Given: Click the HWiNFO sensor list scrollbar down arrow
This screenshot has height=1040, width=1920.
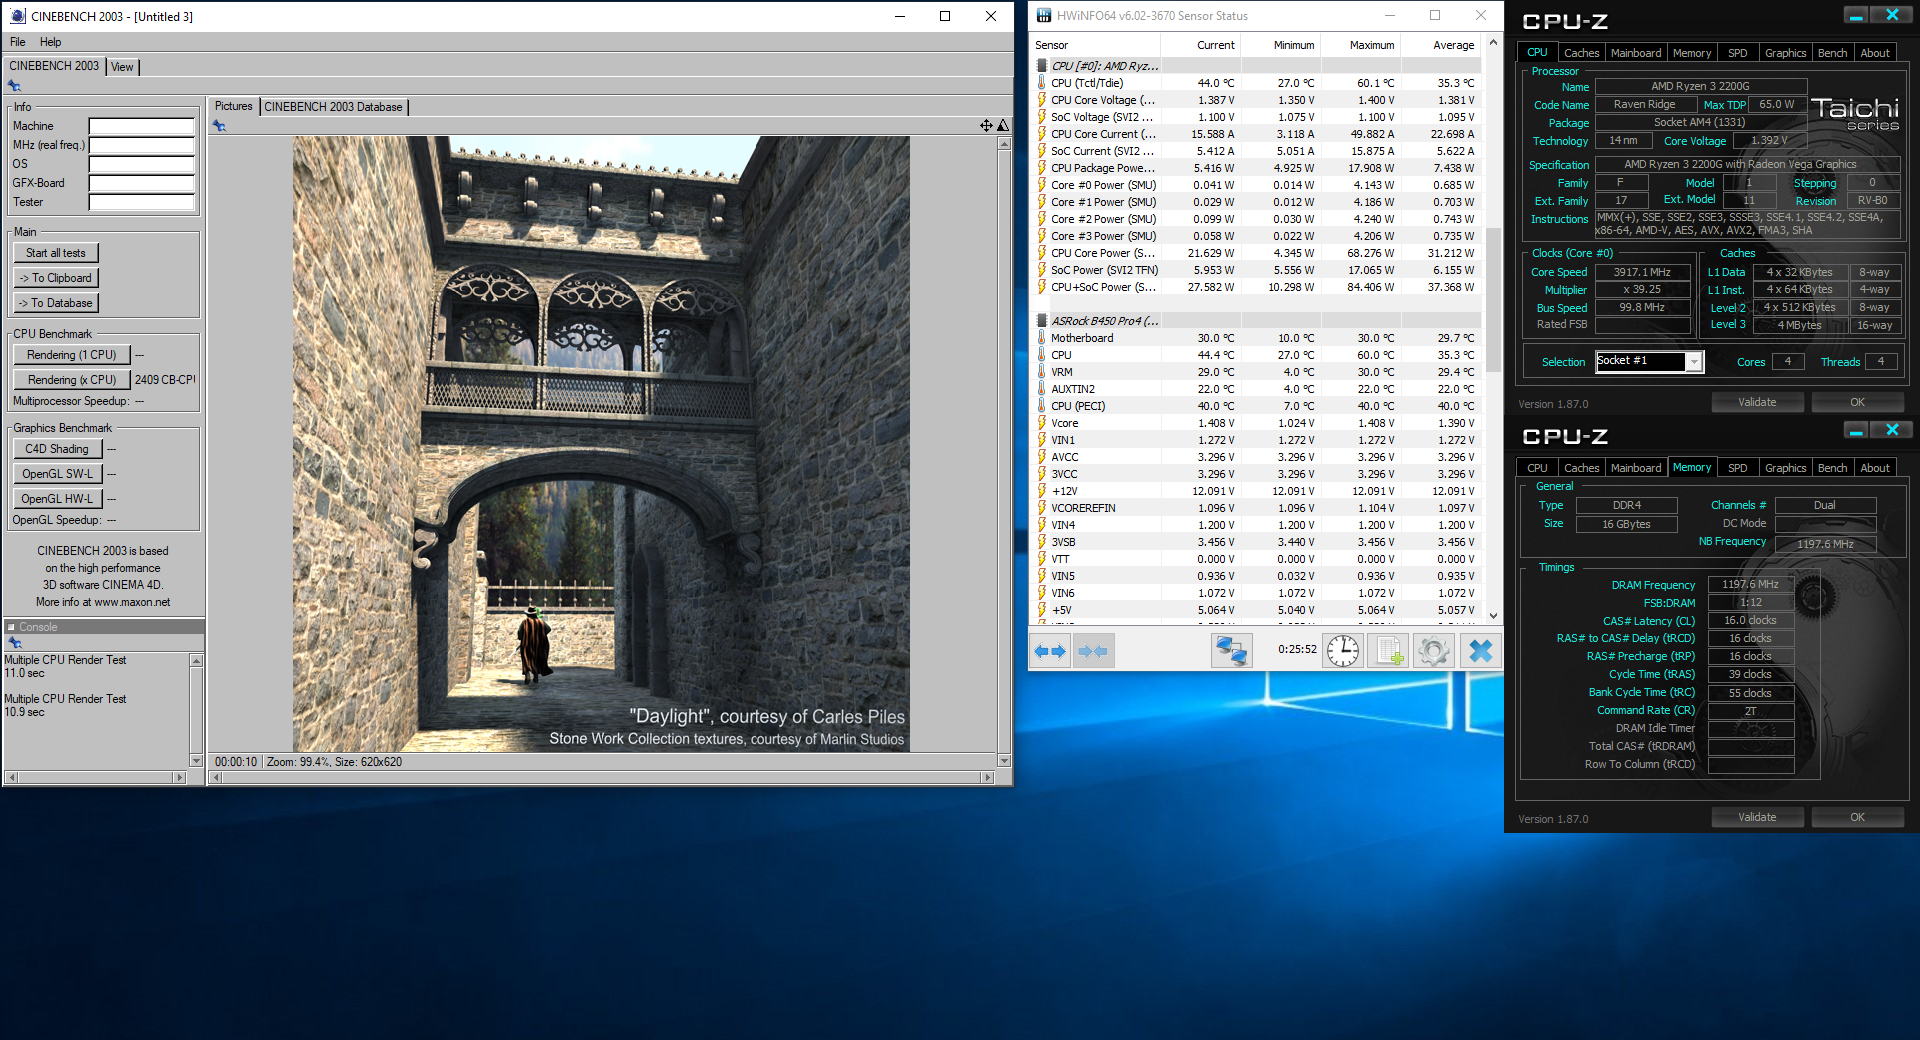Looking at the screenshot, I should click(x=1494, y=616).
